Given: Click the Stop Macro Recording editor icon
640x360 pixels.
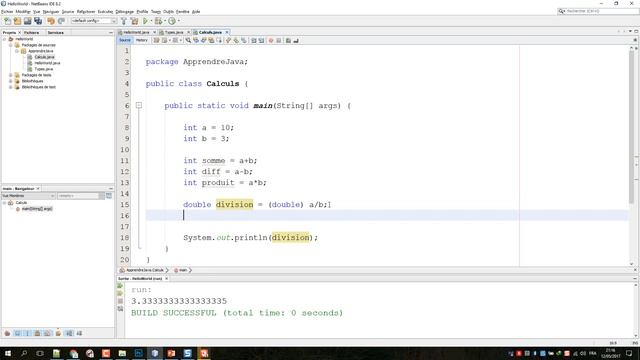Looking at the screenshot, I should [x=279, y=40].
